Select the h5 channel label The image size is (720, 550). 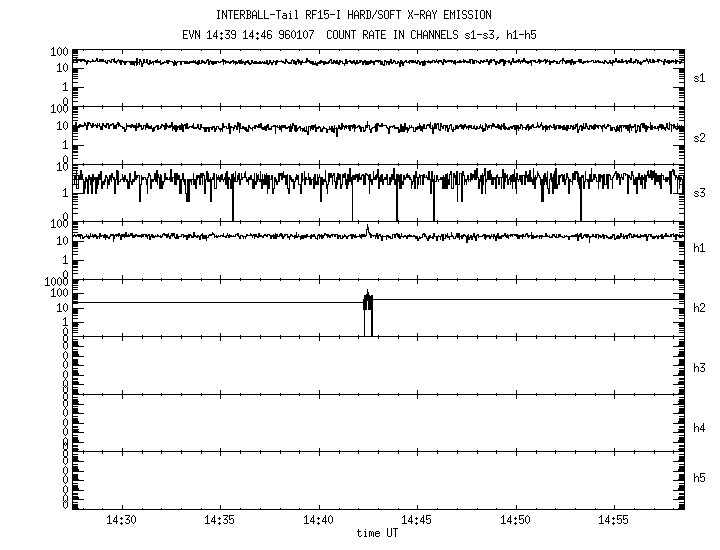700,478
